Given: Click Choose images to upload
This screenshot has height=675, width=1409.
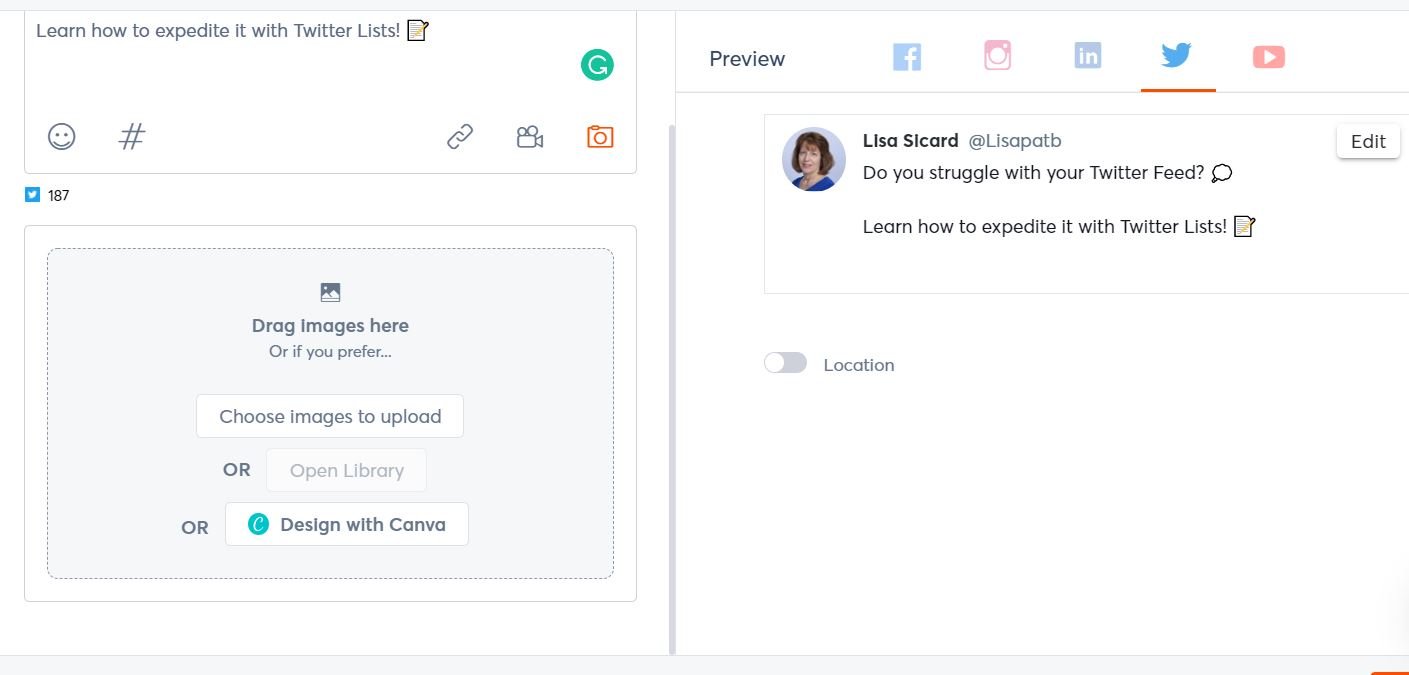Looking at the screenshot, I should (x=330, y=416).
